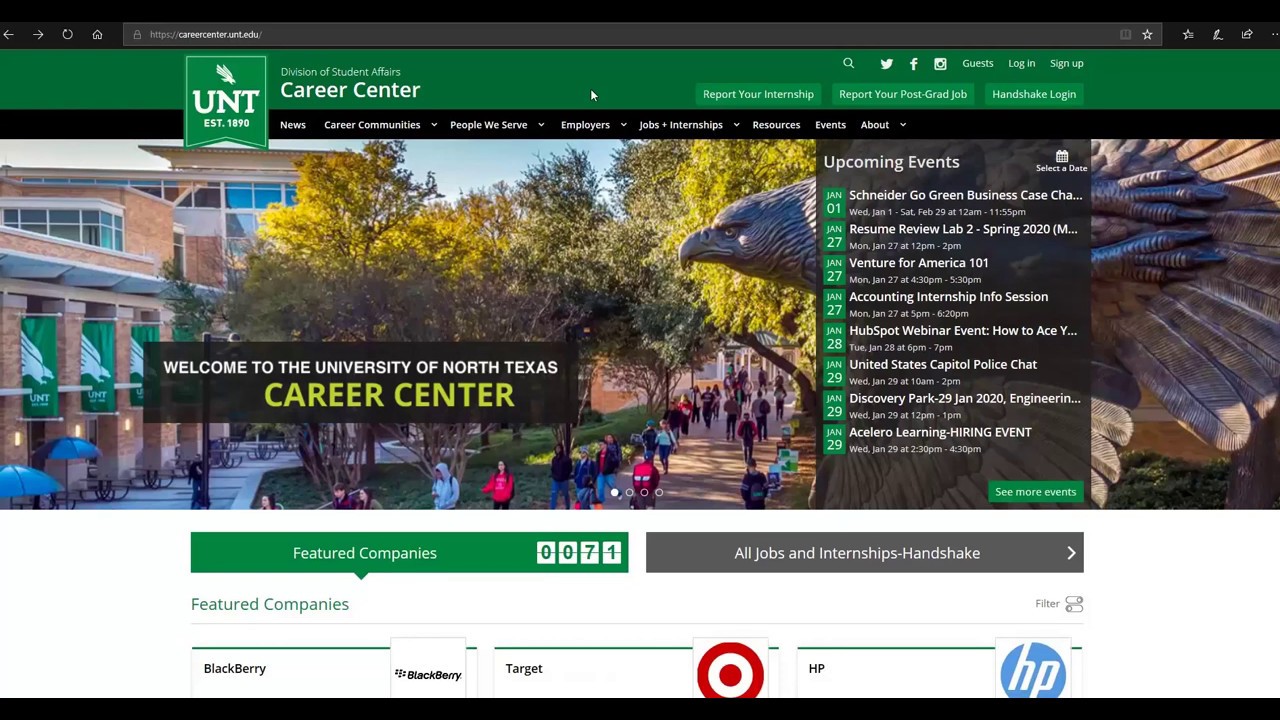The image size is (1280, 720).
Task: Go back with the browser back arrow
Action: click(8, 34)
